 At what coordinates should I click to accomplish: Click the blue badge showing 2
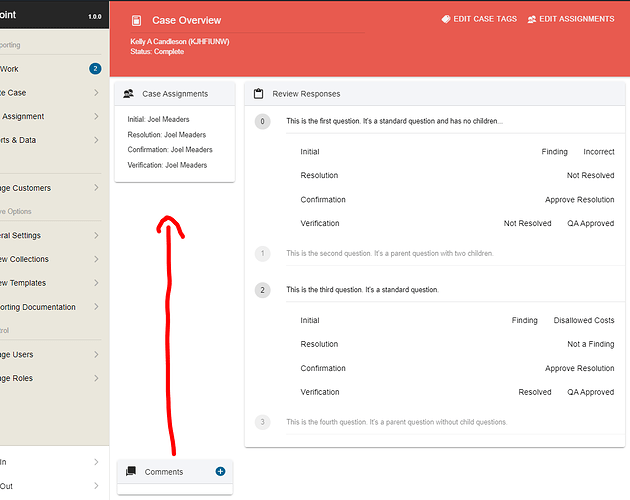point(95,69)
